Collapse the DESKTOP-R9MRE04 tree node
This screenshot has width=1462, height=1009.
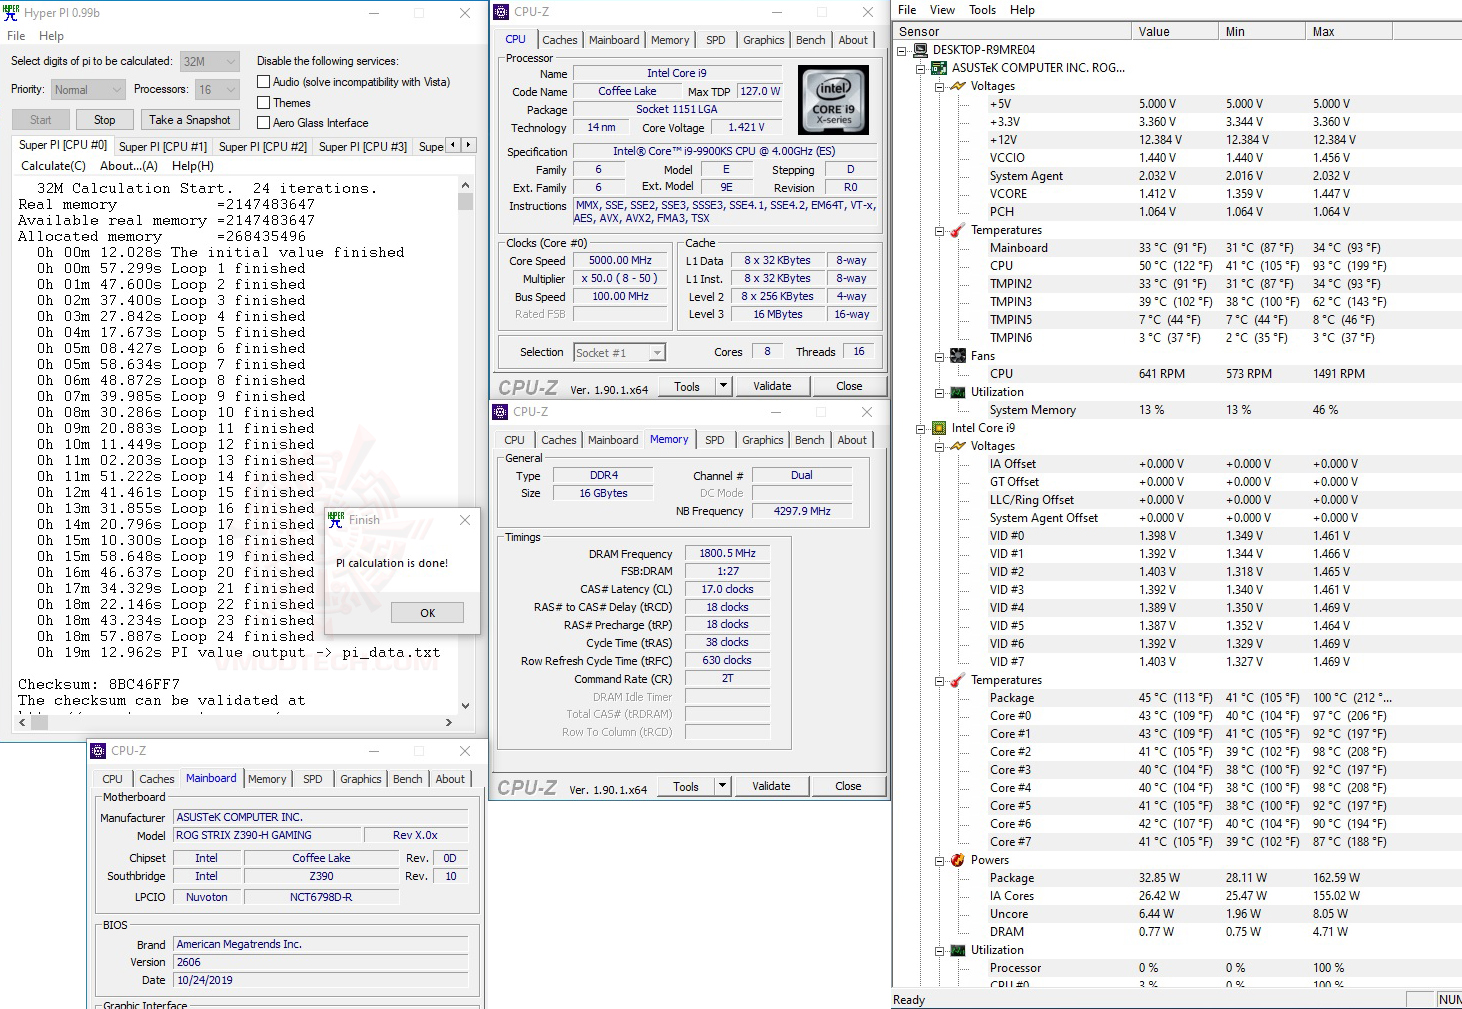point(902,50)
